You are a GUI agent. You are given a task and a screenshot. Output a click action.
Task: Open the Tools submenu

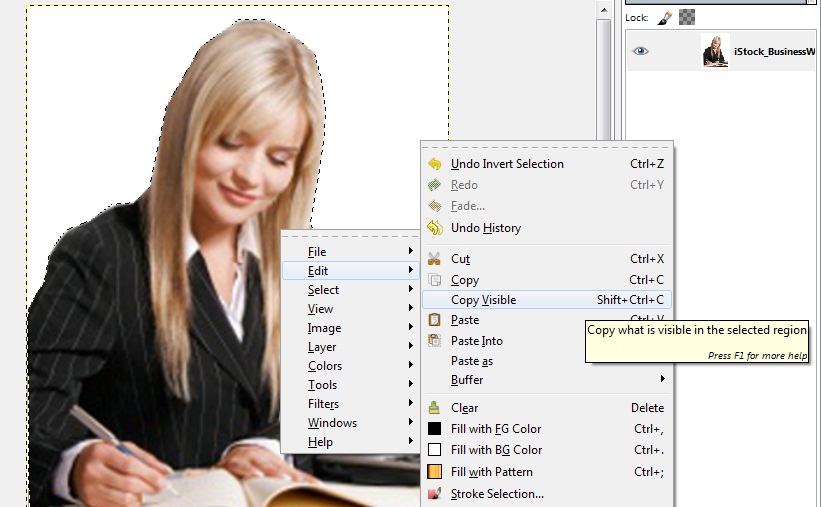350,385
